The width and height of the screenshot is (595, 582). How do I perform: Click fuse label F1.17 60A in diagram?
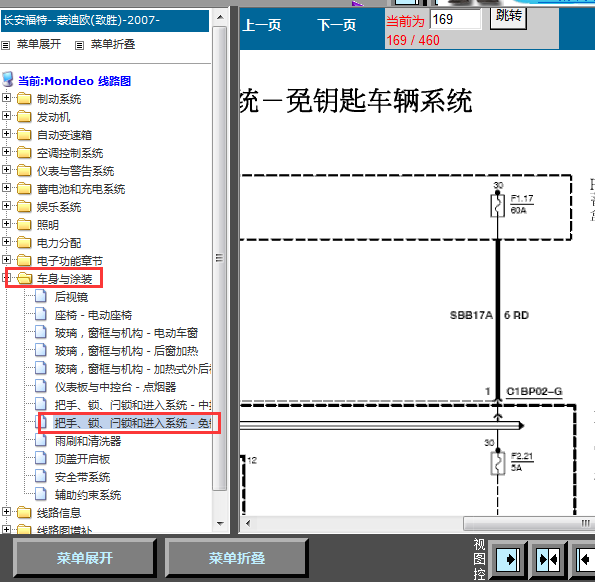(x=522, y=204)
